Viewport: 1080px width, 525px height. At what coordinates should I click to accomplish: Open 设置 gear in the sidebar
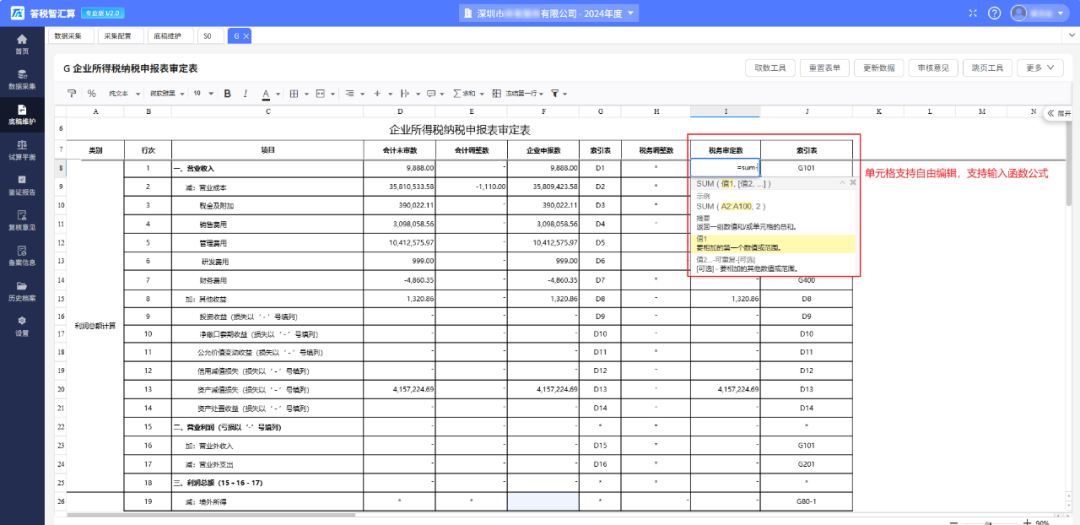pos(22,326)
